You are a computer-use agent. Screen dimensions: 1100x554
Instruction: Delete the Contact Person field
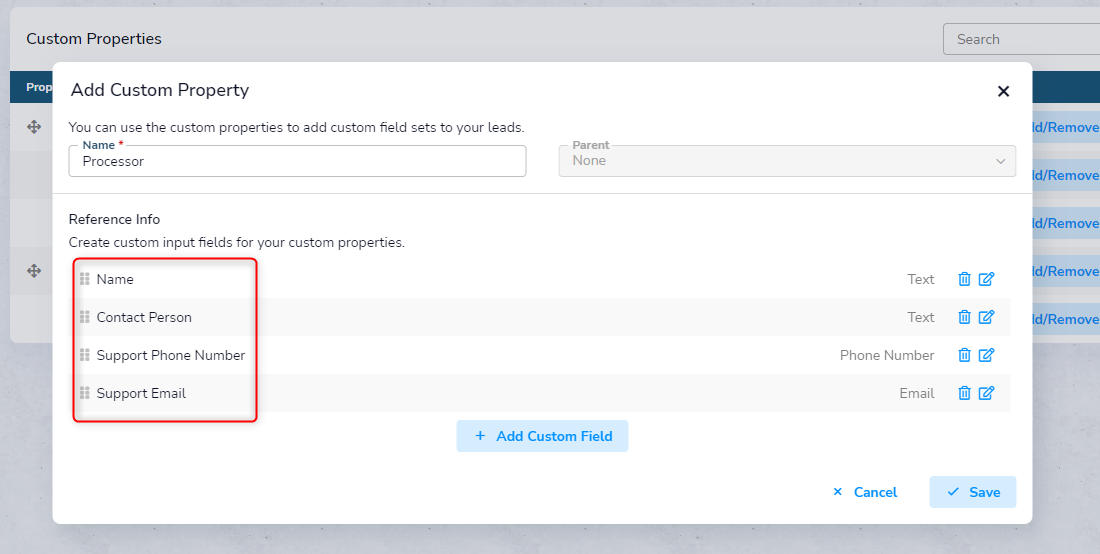[x=964, y=317]
